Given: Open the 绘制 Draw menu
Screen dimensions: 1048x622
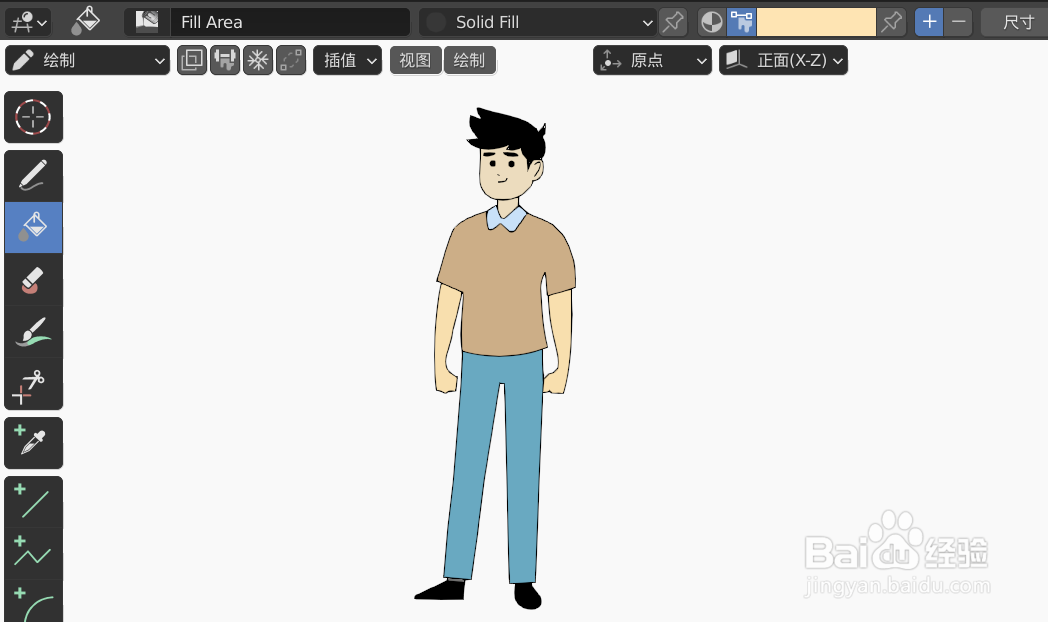Looking at the screenshot, I should tap(469, 60).
